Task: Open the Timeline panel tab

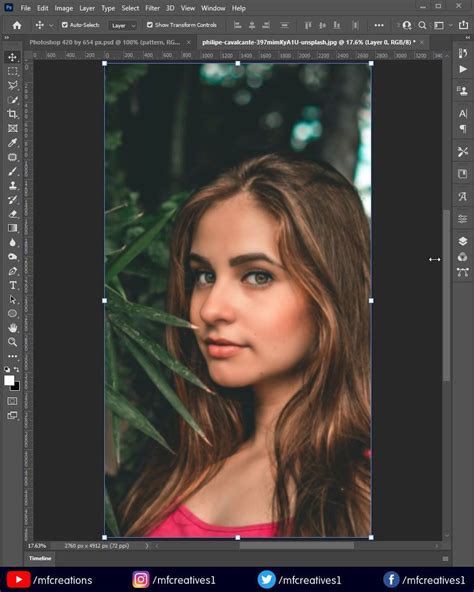Action: pyautogui.click(x=40, y=558)
